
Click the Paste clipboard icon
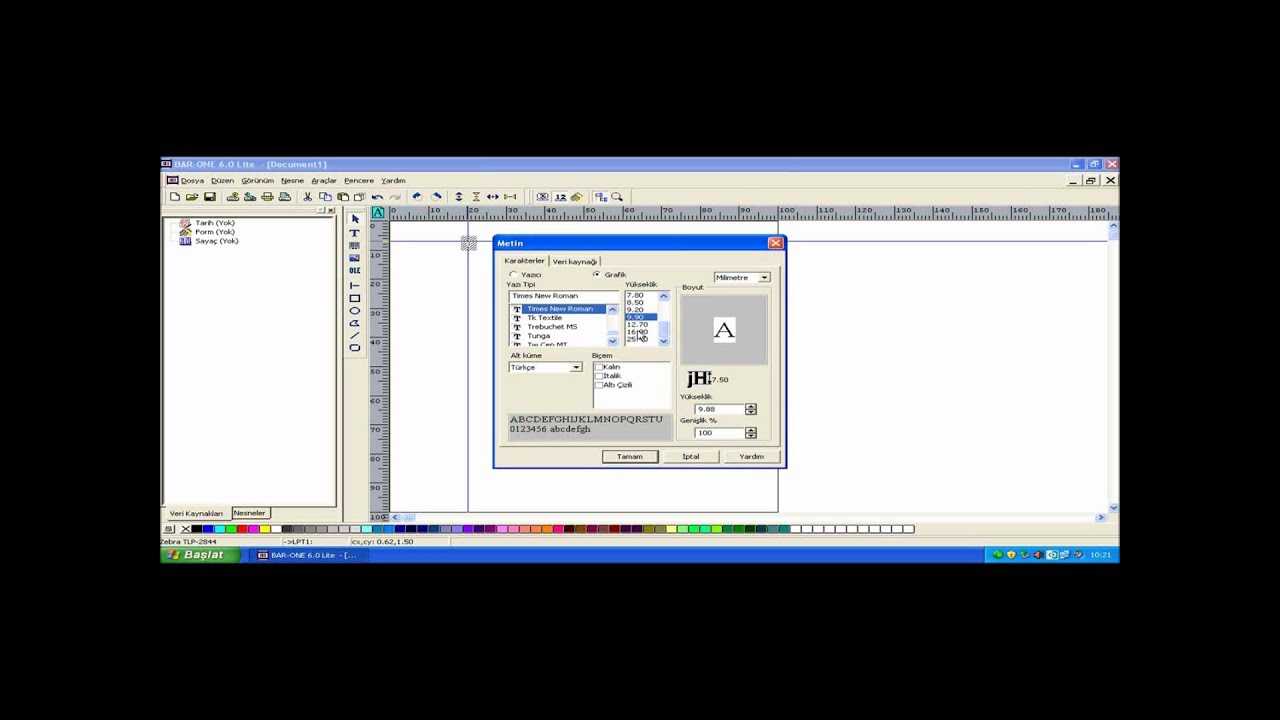[343, 197]
